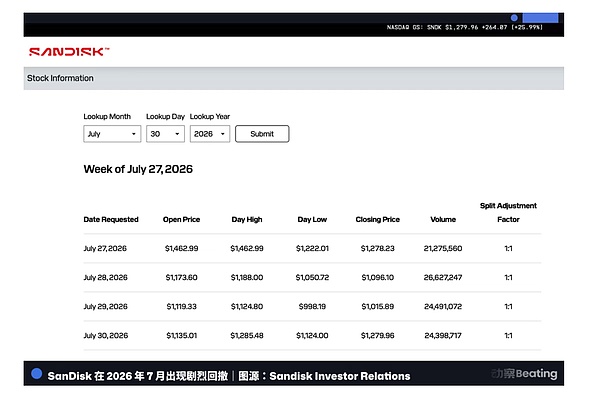The height and width of the screenshot is (406, 600).
Task: Click the Sandisk Investor Relations caption text
Action: [x=340, y=376]
